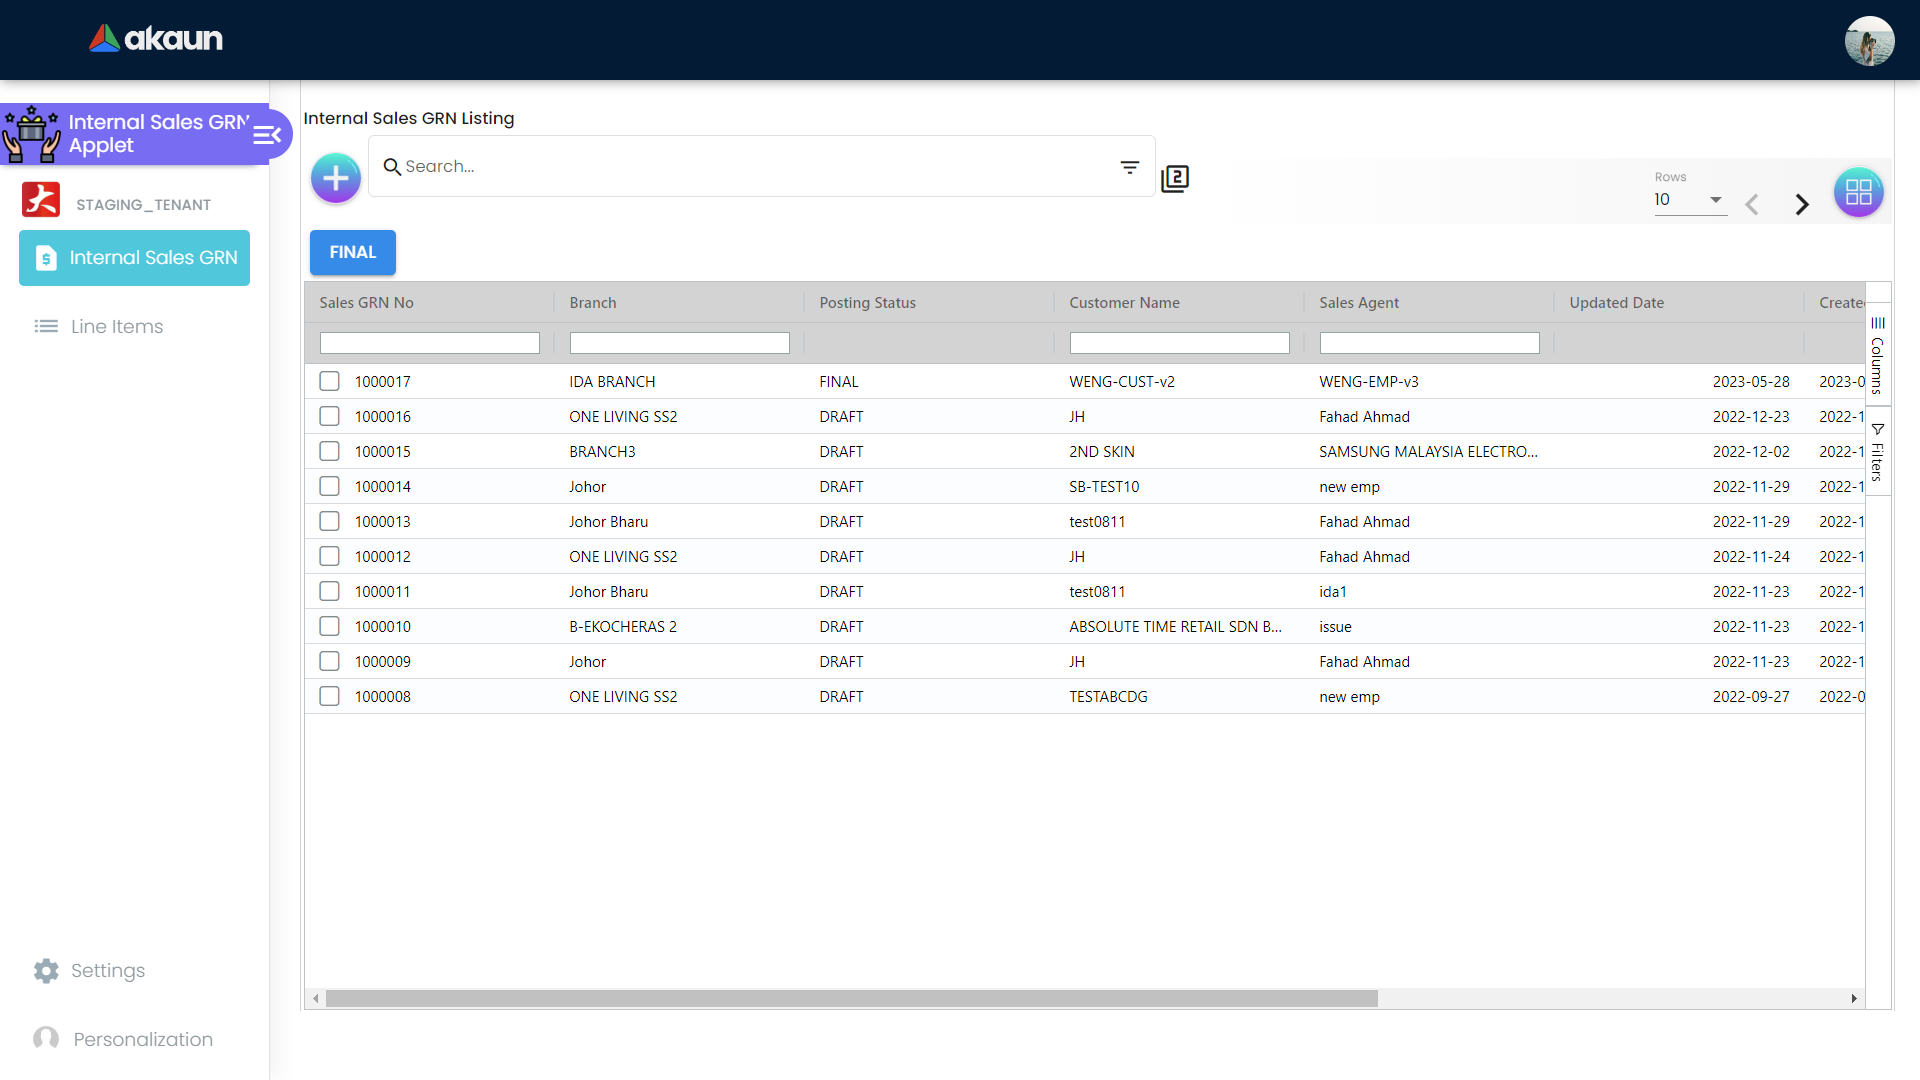Check the row 1000008 checkbox

point(329,696)
